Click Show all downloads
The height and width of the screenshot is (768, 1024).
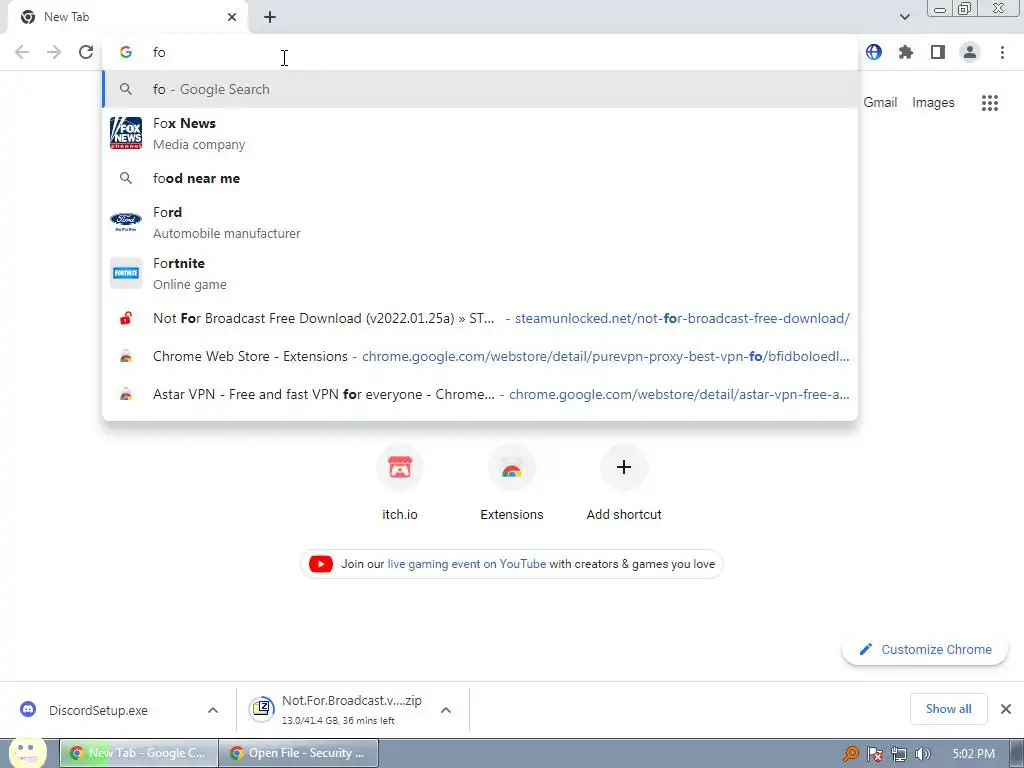(x=948, y=709)
